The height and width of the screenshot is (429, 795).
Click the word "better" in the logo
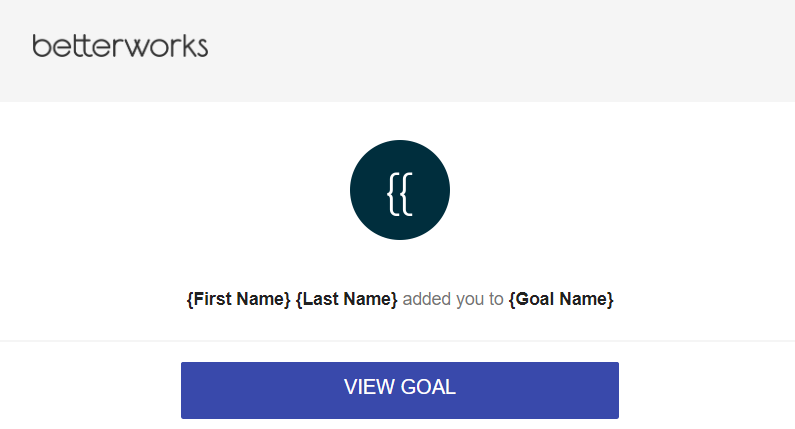(79, 46)
